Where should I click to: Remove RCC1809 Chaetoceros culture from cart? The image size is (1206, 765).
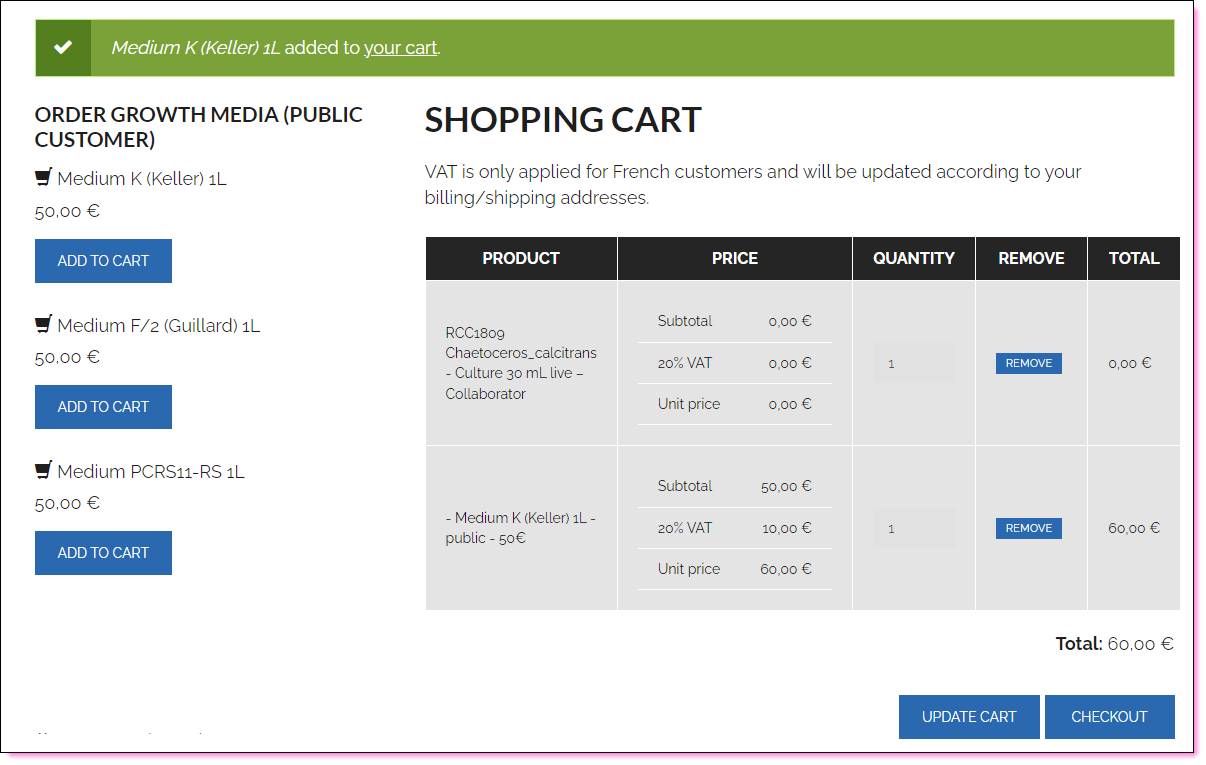tap(1028, 363)
